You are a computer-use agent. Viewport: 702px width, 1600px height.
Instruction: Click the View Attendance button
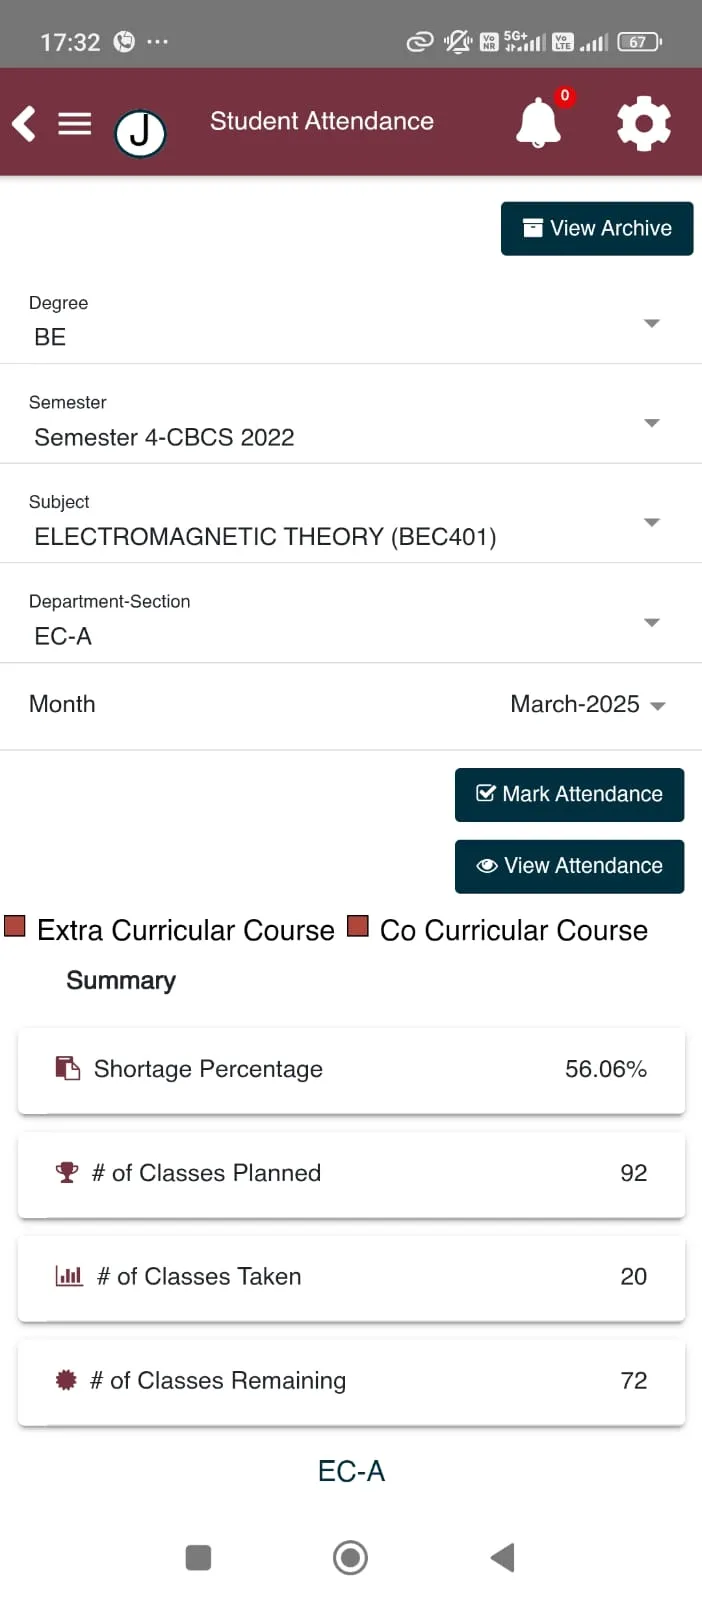569,866
